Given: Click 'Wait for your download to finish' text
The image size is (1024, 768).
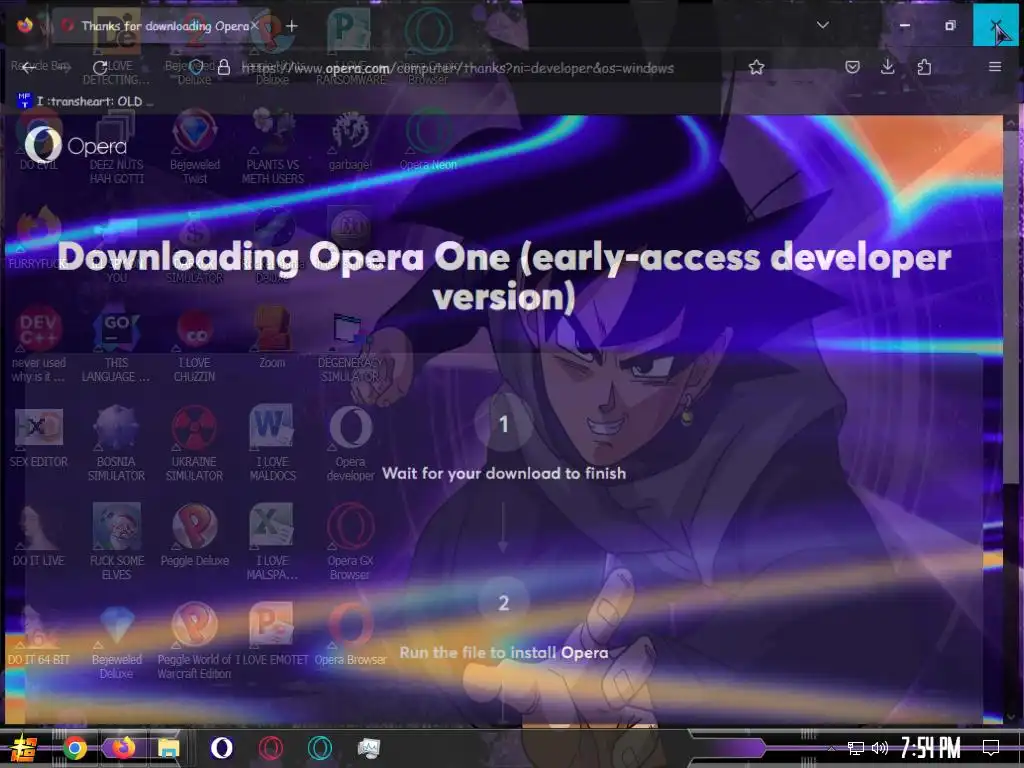Looking at the screenshot, I should pyautogui.click(x=504, y=473).
